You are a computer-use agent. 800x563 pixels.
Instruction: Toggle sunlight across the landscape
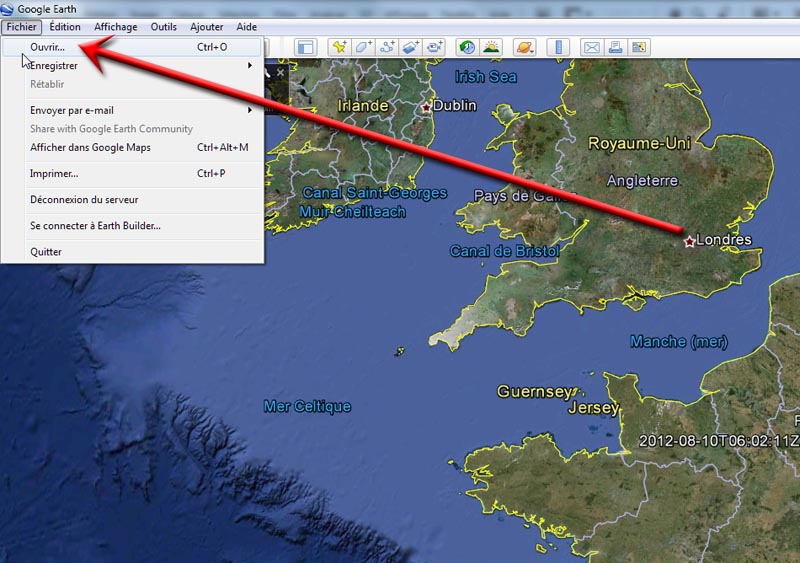491,47
